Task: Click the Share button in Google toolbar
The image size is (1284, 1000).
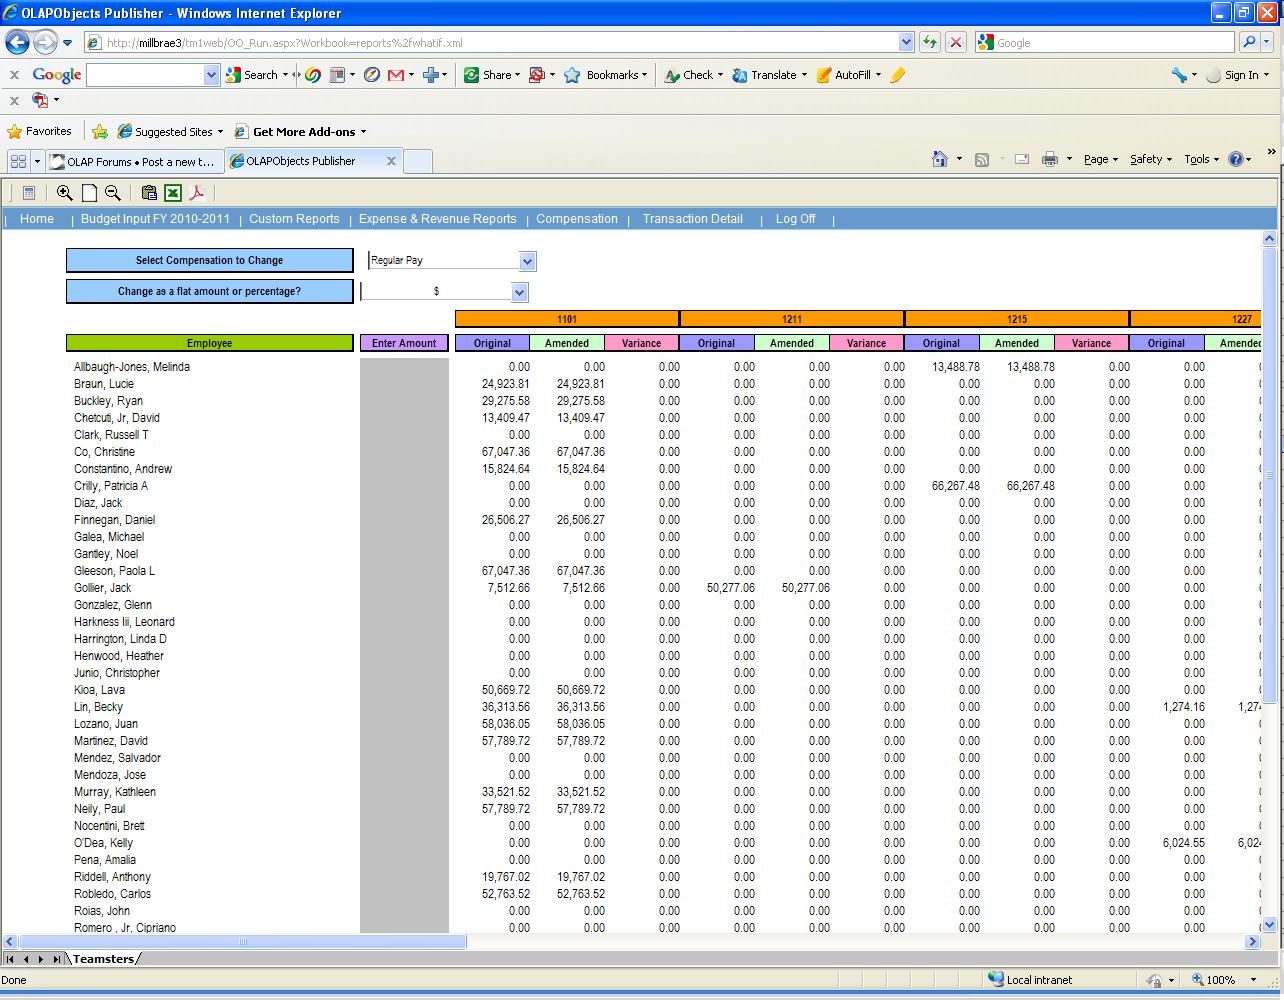Action: [489, 75]
